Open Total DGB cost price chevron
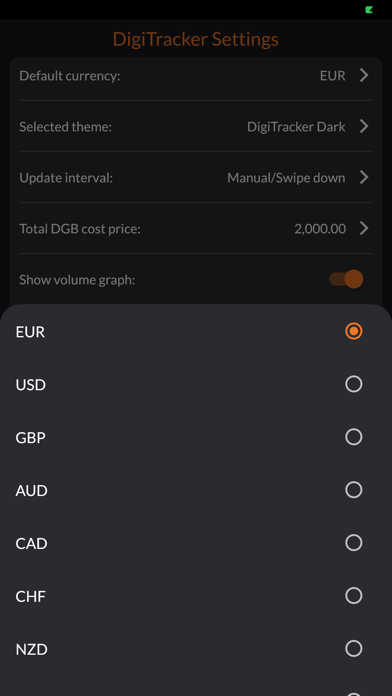The width and height of the screenshot is (392, 696). [x=364, y=229]
